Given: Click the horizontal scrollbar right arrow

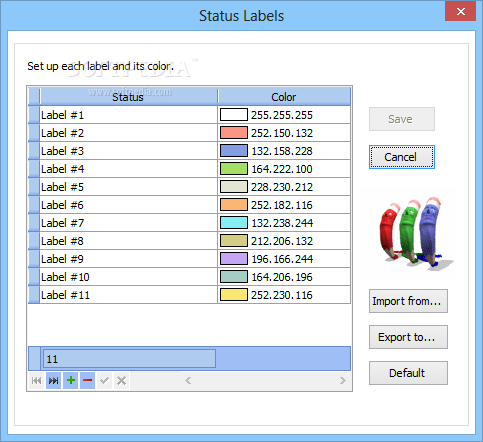Looking at the screenshot, I should 343,380.
